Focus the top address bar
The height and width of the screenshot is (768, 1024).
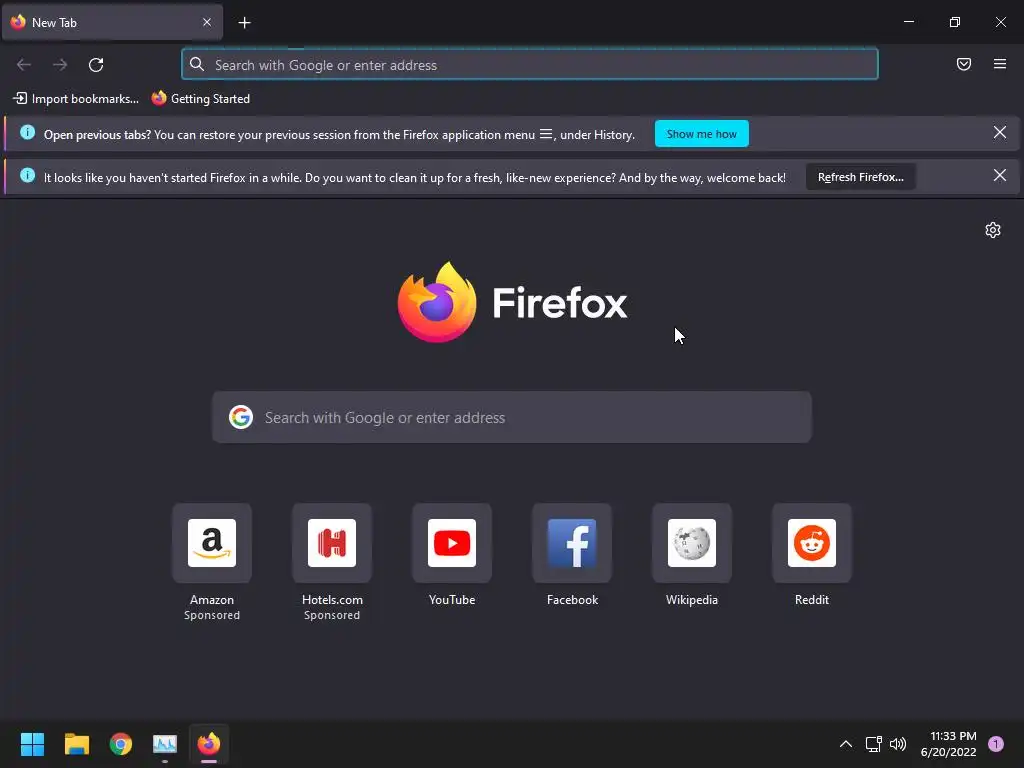tap(530, 65)
